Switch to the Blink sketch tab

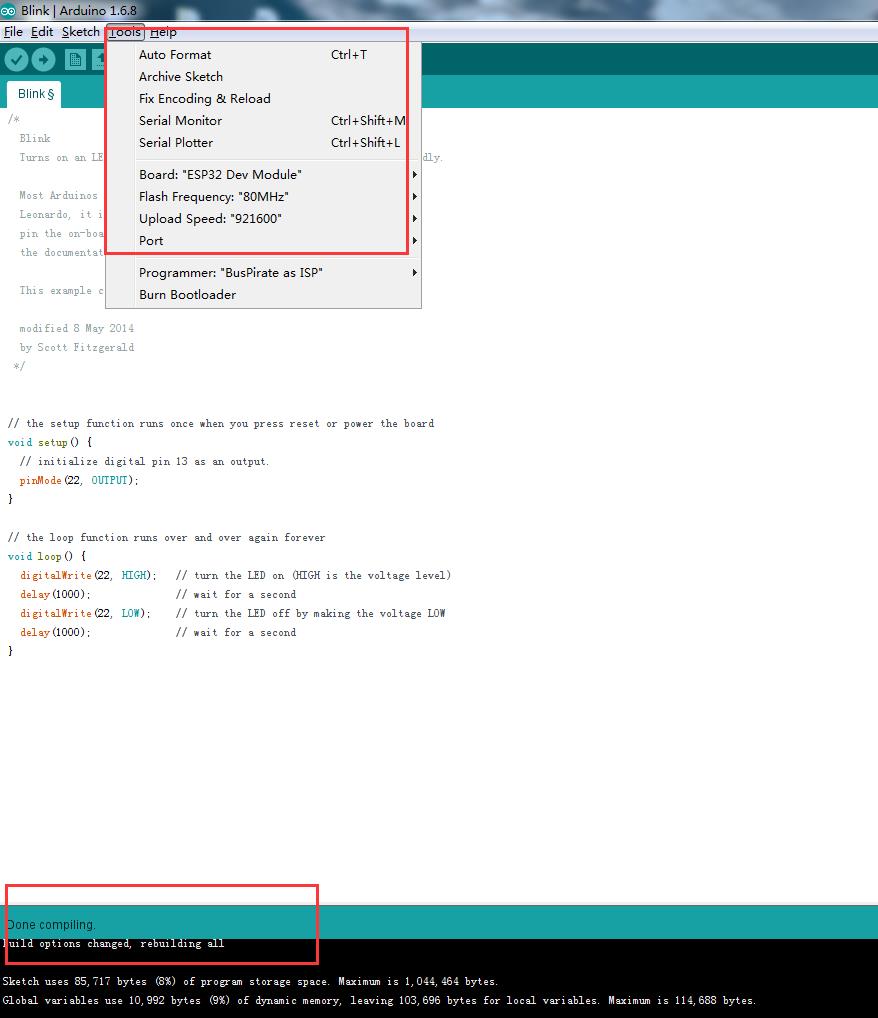point(36,94)
